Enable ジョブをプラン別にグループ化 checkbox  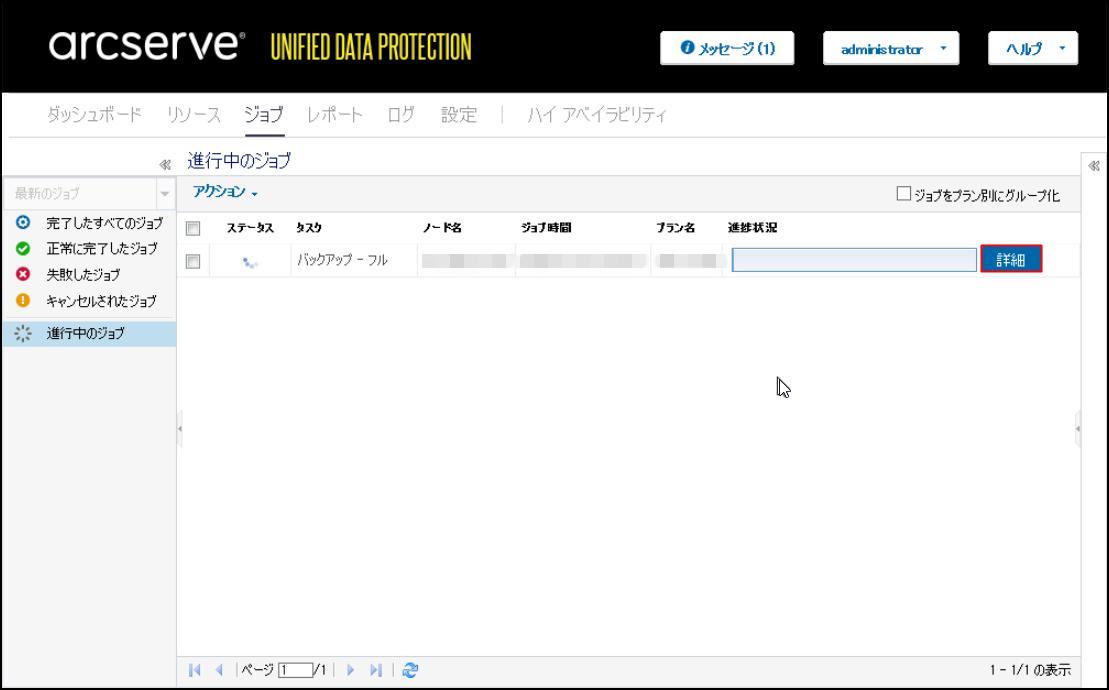click(904, 195)
